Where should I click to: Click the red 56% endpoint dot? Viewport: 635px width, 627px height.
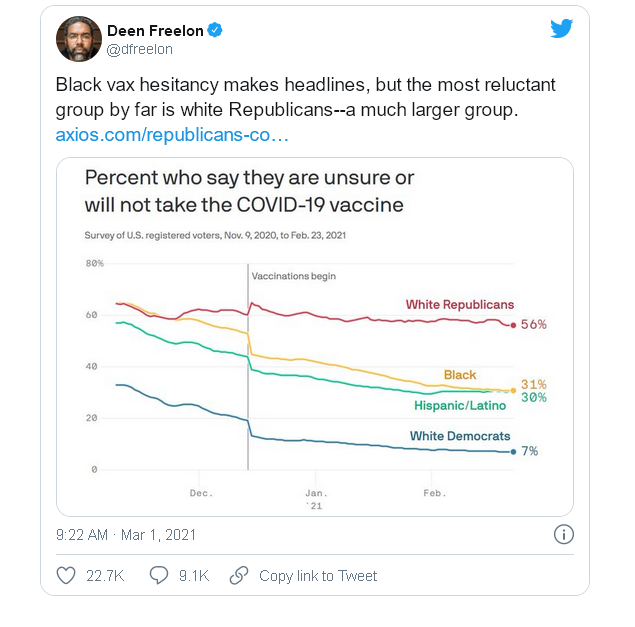click(514, 325)
